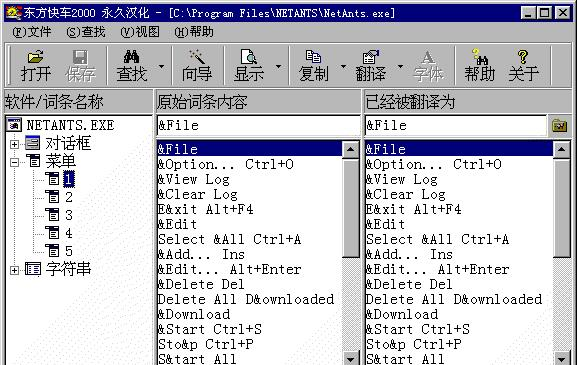
Task: Click up arrow of translated list scrollbar
Action: [562, 149]
